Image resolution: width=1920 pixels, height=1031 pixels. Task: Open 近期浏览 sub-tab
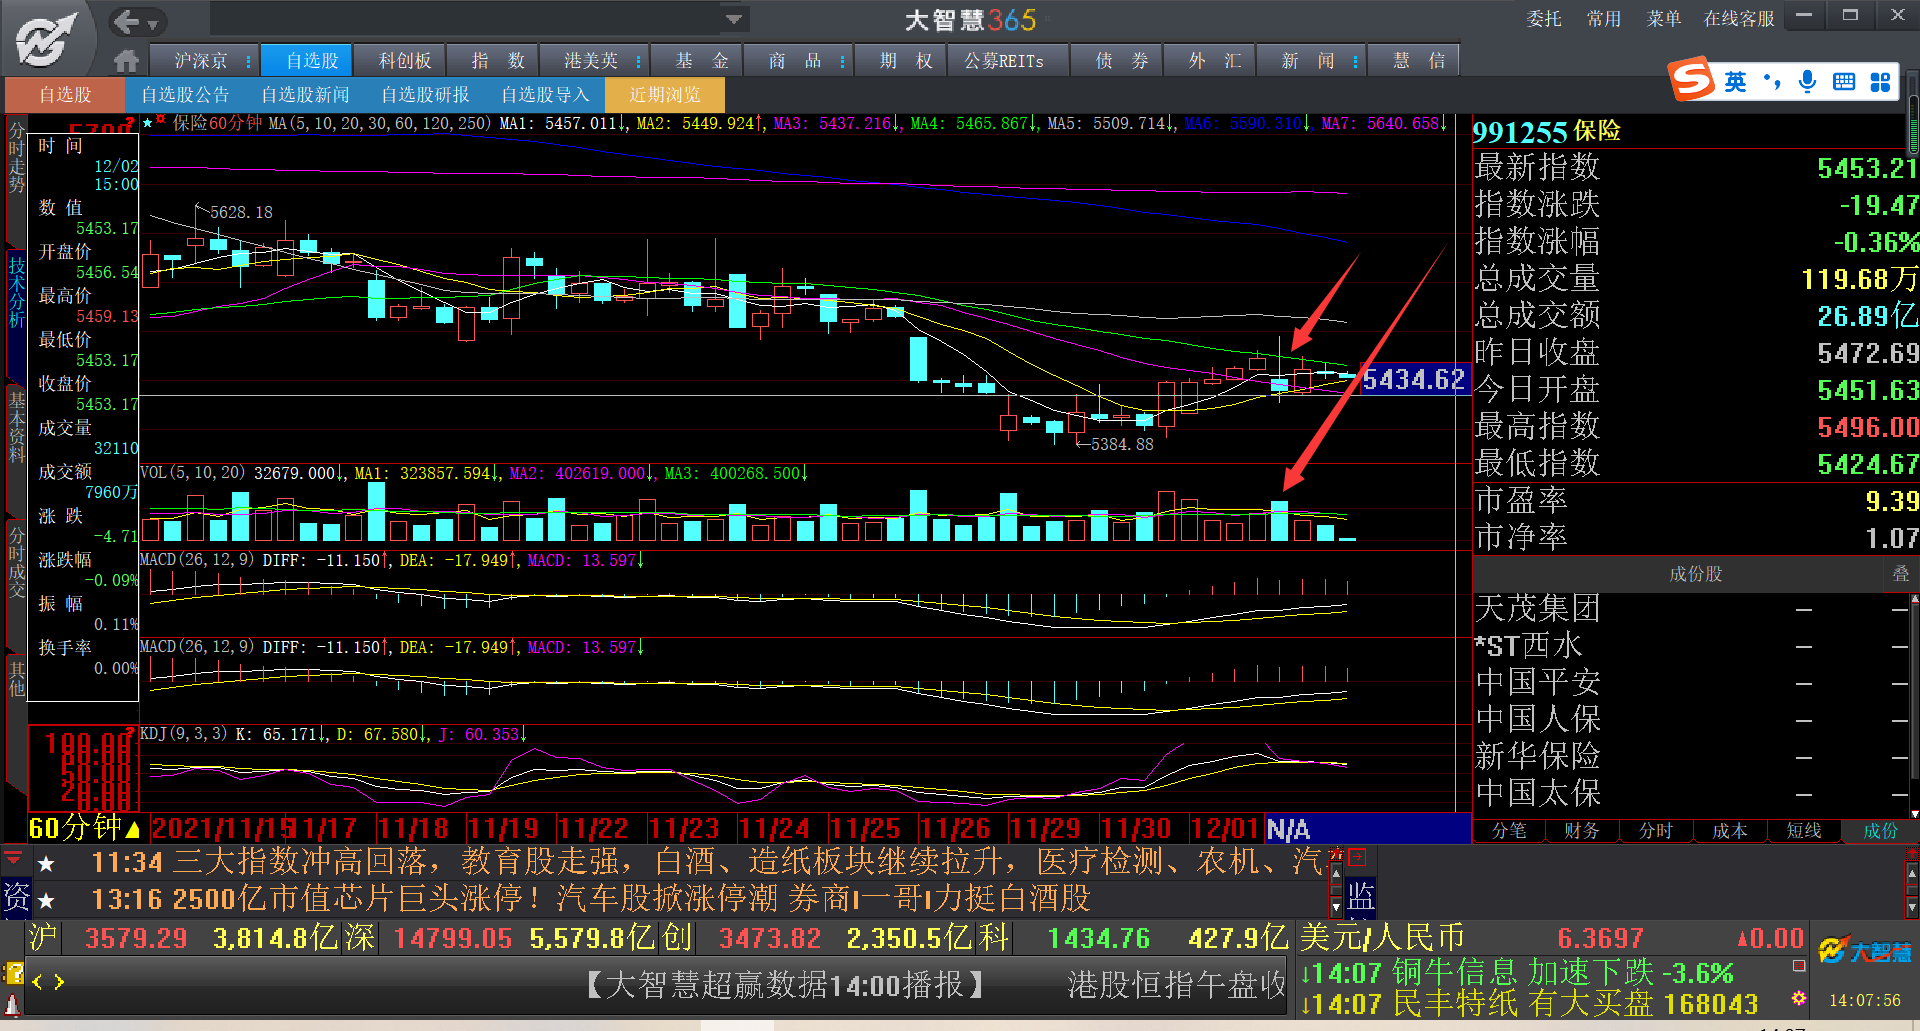[665, 95]
